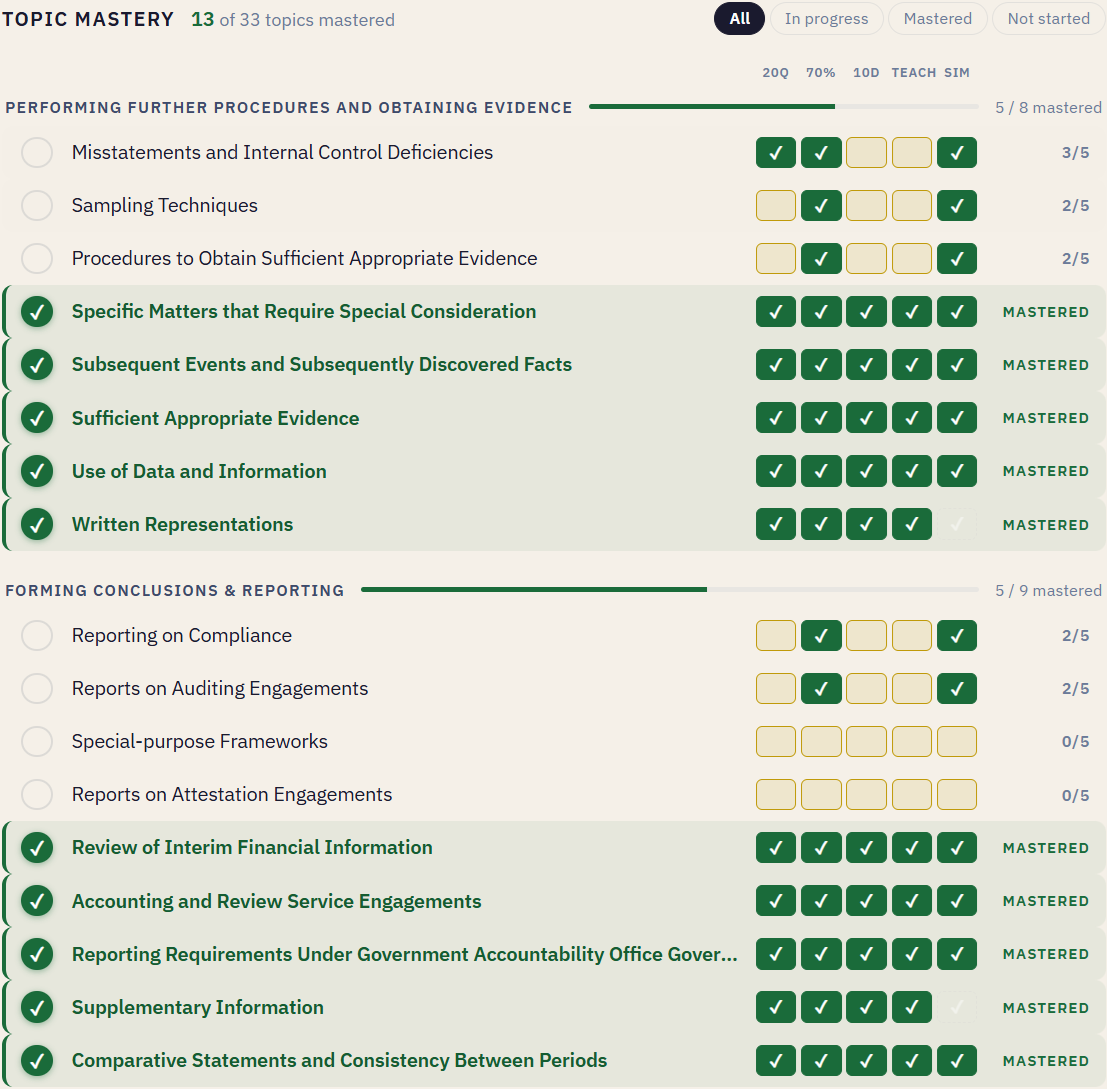This screenshot has width=1107, height=1089.
Task: Click 3/5 score on Misstatements row
Action: tap(1075, 152)
